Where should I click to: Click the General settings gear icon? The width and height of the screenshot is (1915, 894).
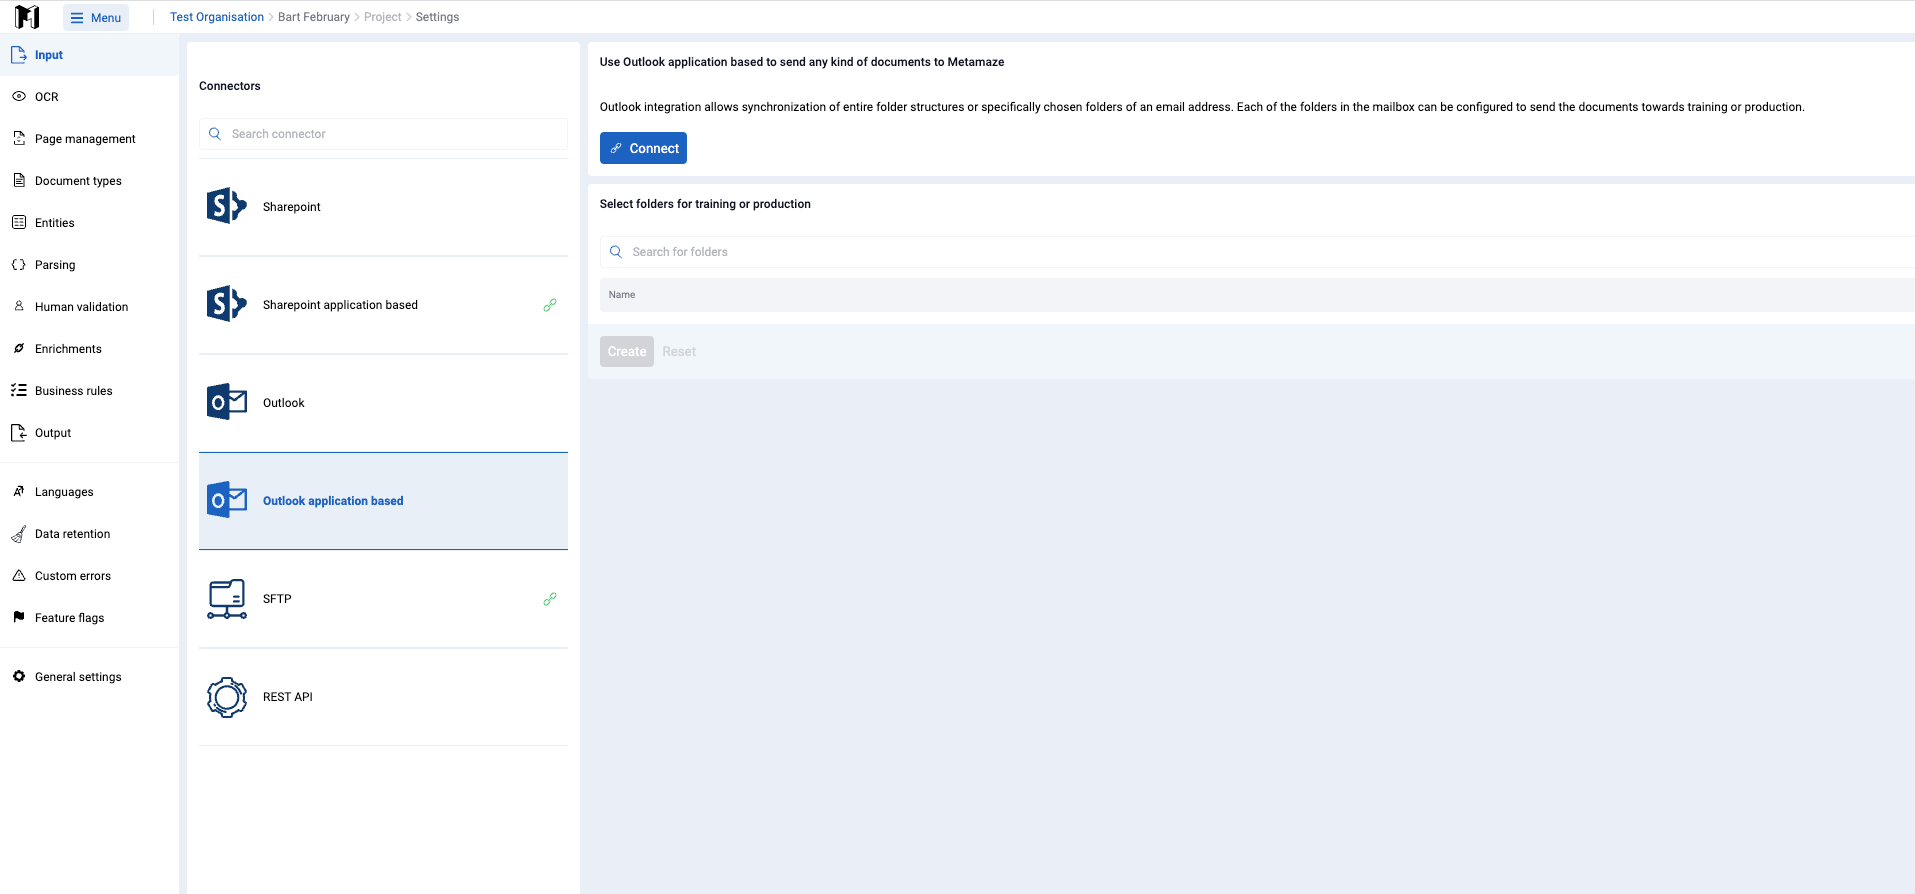19,676
